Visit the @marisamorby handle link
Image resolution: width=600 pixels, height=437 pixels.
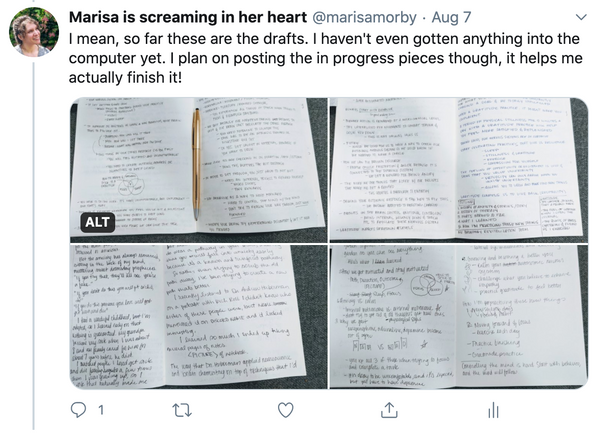365,17
